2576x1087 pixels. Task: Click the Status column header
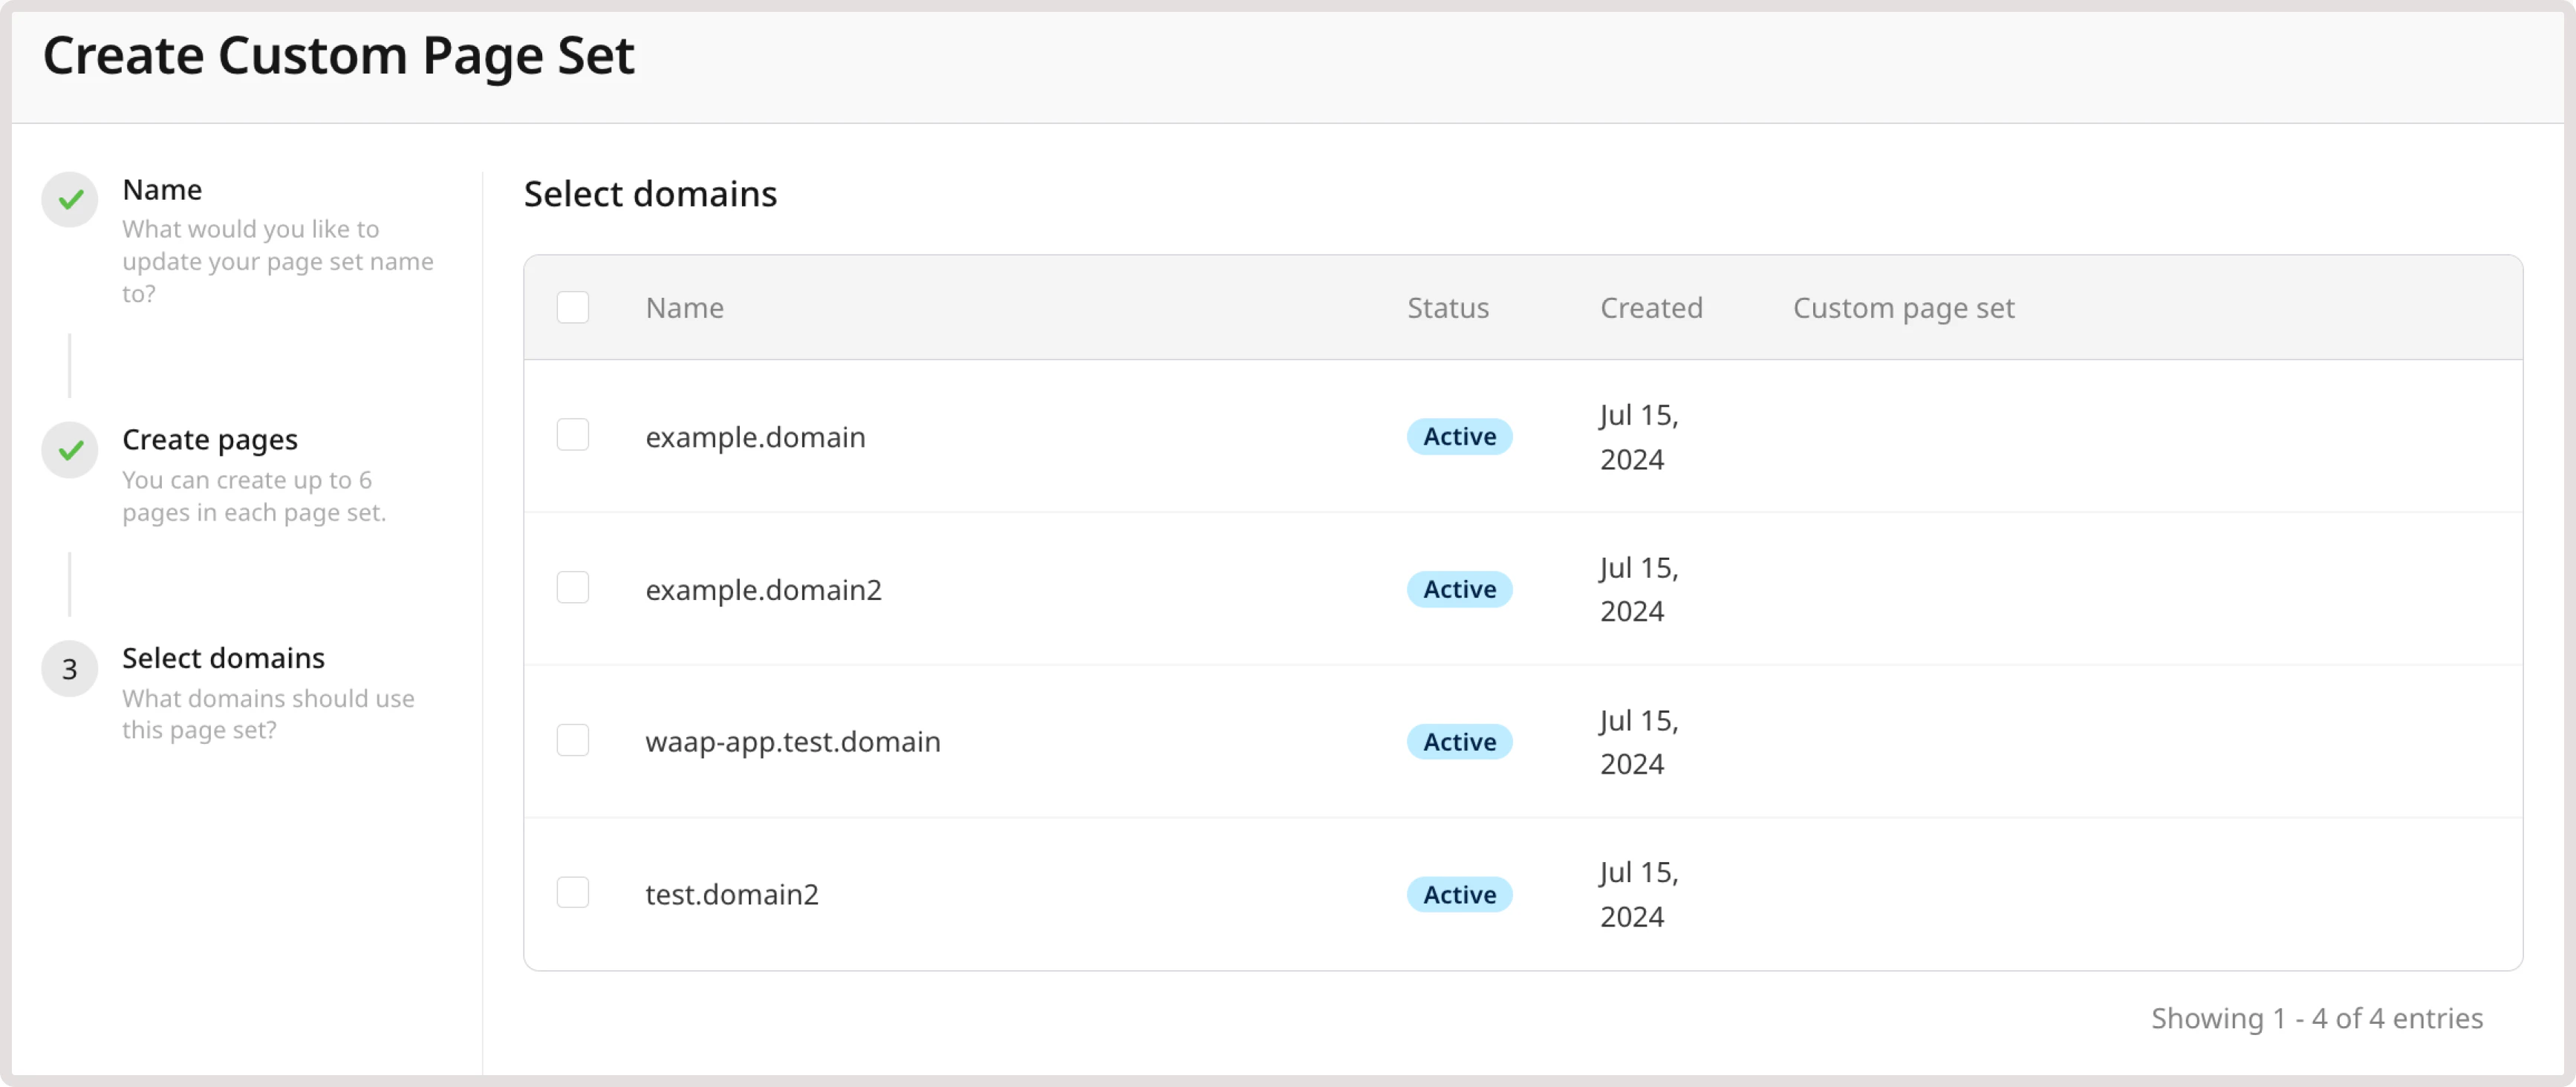(1447, 307)
